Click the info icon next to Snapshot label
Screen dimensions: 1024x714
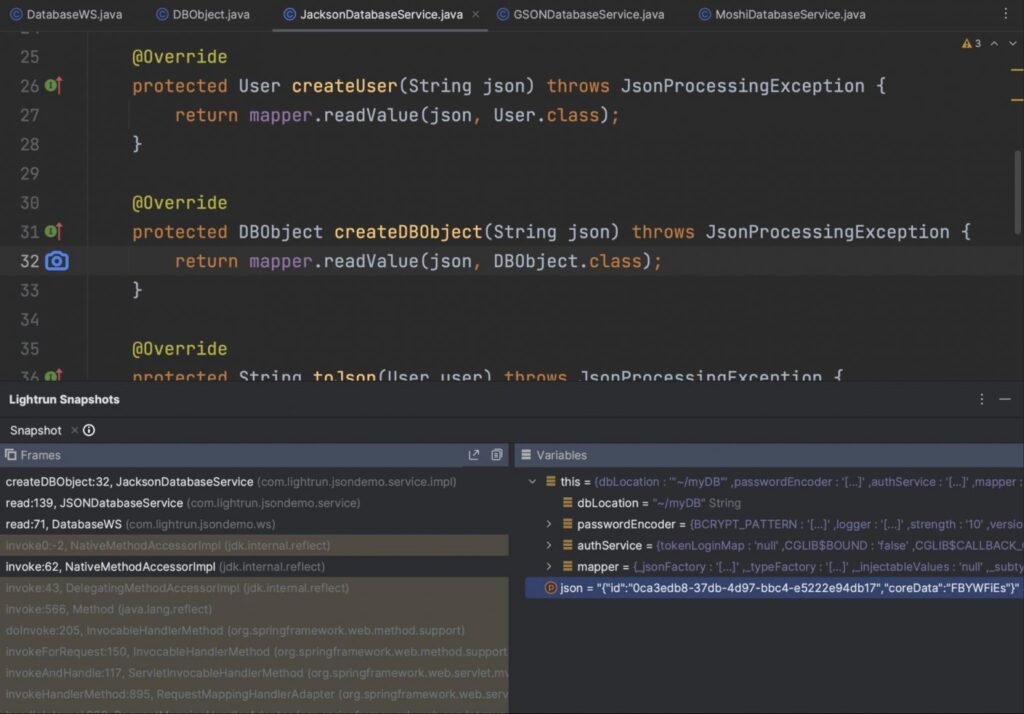(x=90, y=431)
